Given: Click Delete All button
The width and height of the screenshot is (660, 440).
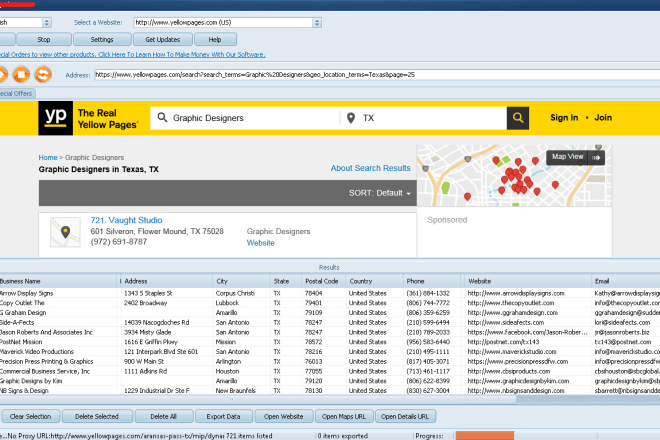Looking at the screenshot, I should (x=163, y=416).
